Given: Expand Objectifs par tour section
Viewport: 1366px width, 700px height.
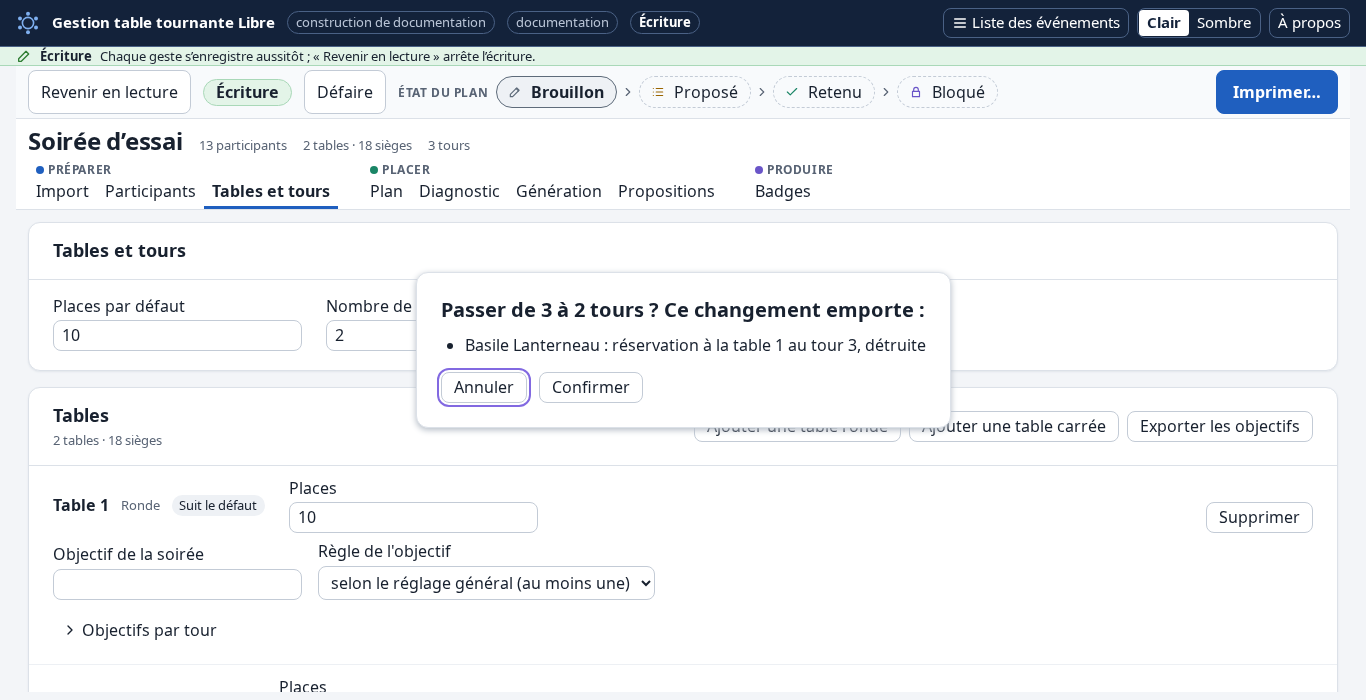Looking at the screenshot, I should click(x=140, y=630).
